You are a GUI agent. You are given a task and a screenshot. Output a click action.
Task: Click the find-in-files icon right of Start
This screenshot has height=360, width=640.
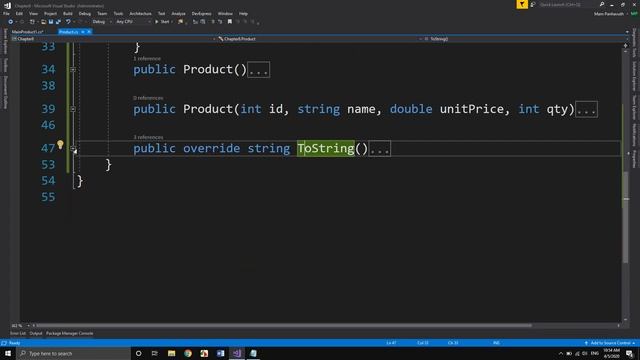click(x=180, y=22)
